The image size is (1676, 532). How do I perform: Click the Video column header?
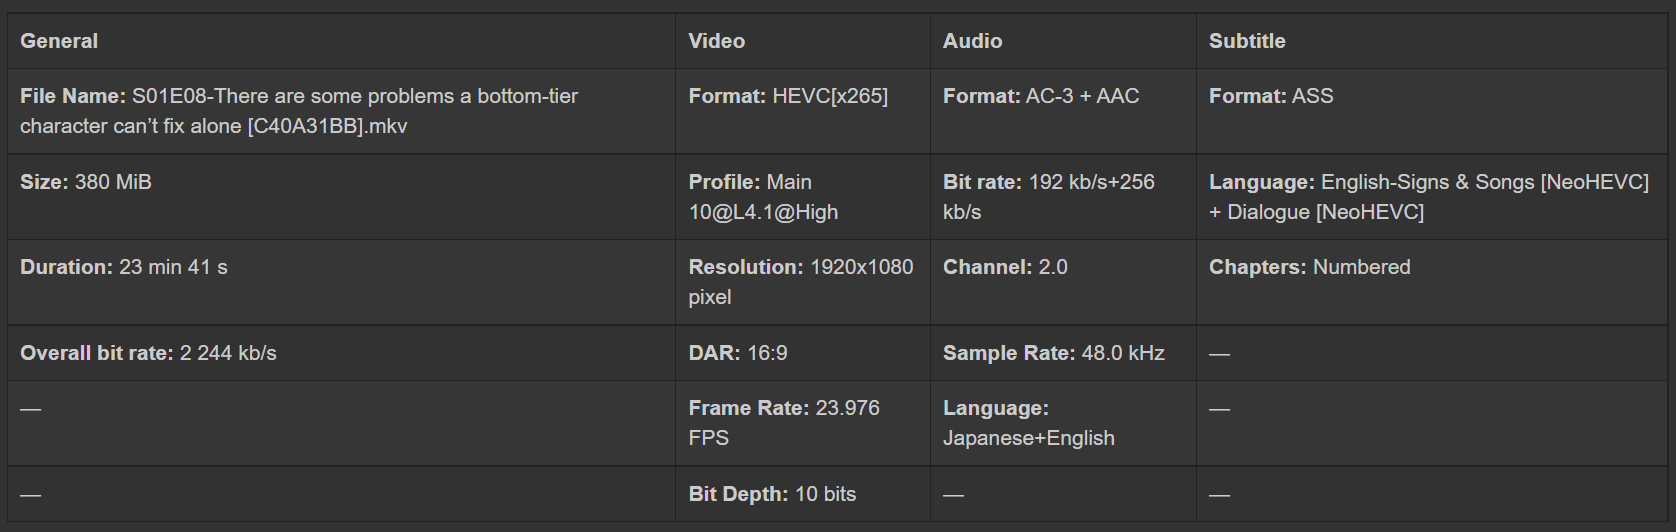click(716, 41)
